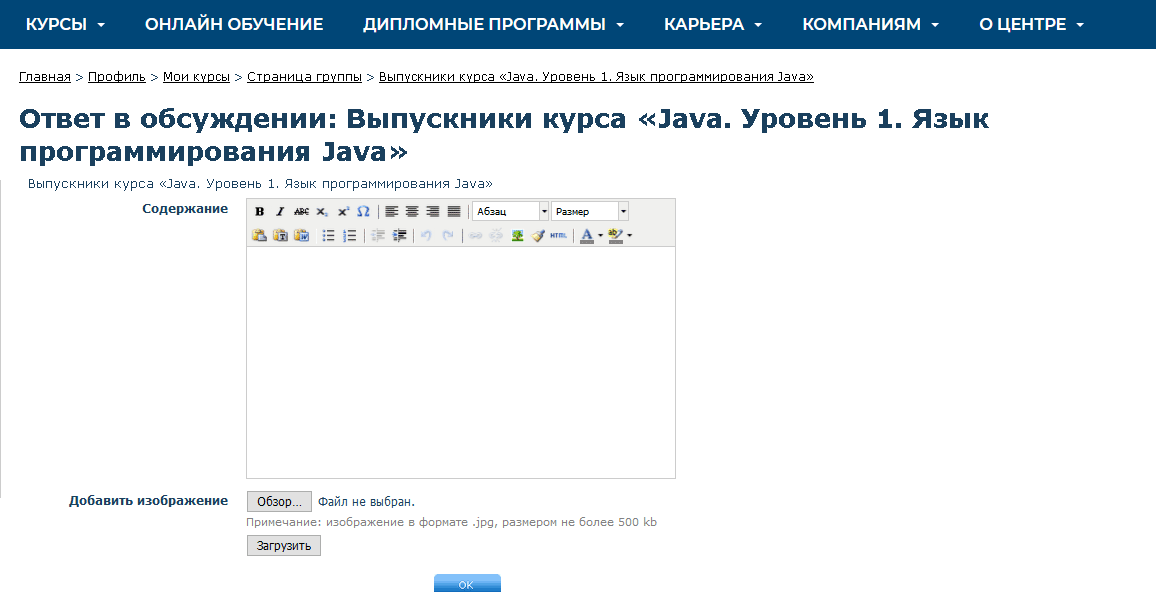Go to Главная in the breadcrumb
1156x604 pixels.
[x=45, y=77]
